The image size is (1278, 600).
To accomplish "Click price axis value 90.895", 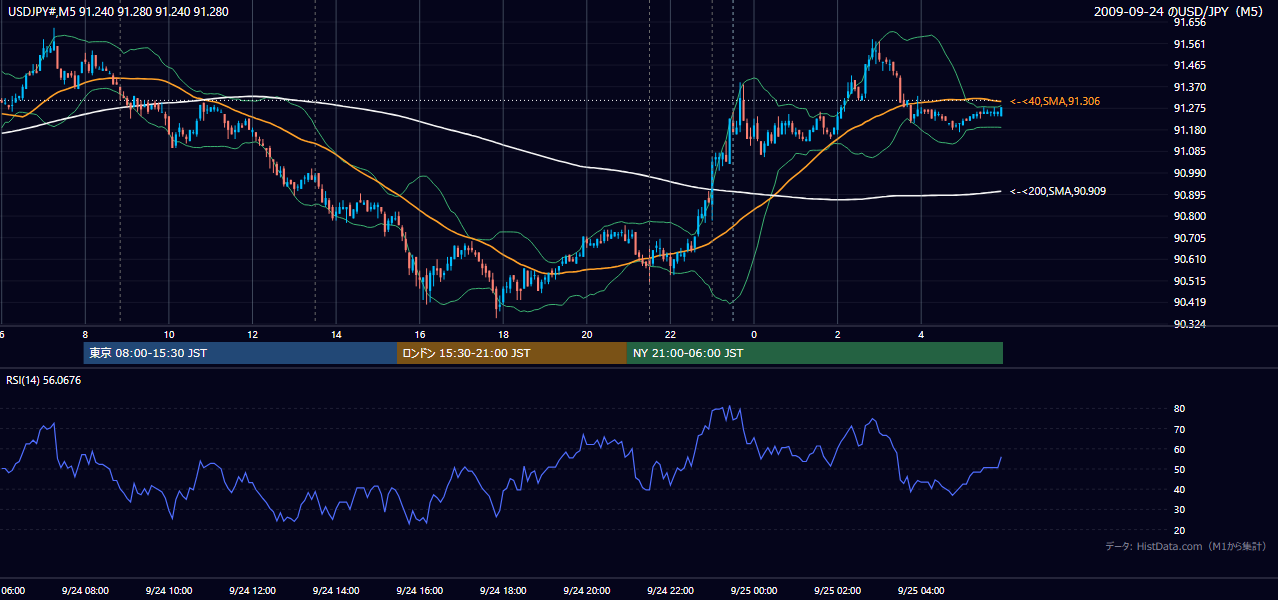I will (x=1189, y=195).
